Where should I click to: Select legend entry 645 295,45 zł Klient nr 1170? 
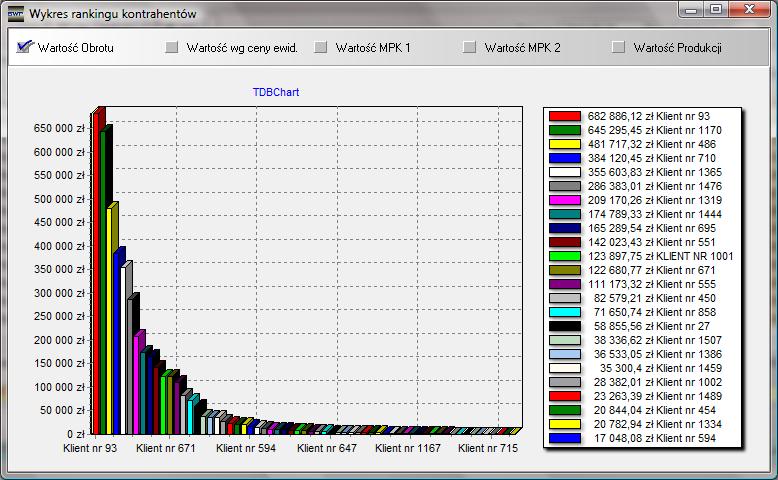pyautogui.click(x=654, y=130)
